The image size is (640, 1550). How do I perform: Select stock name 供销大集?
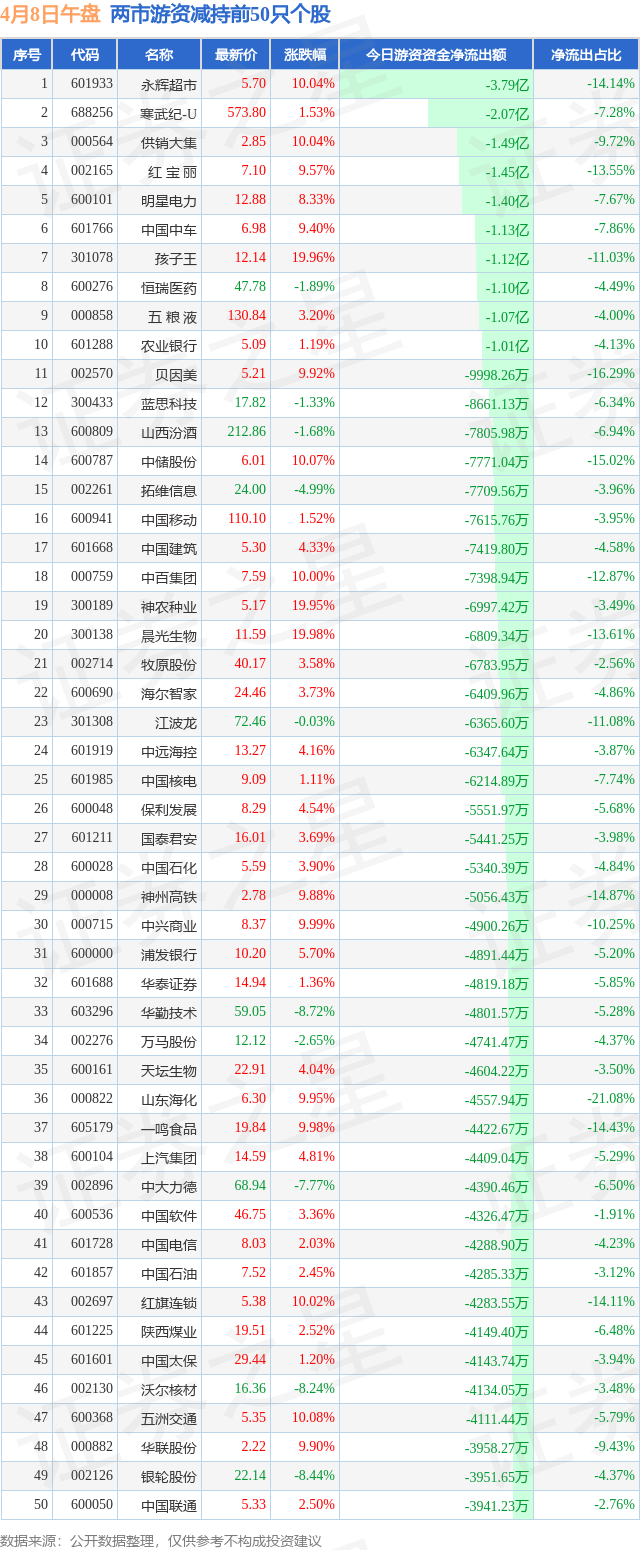click(170, 143)
